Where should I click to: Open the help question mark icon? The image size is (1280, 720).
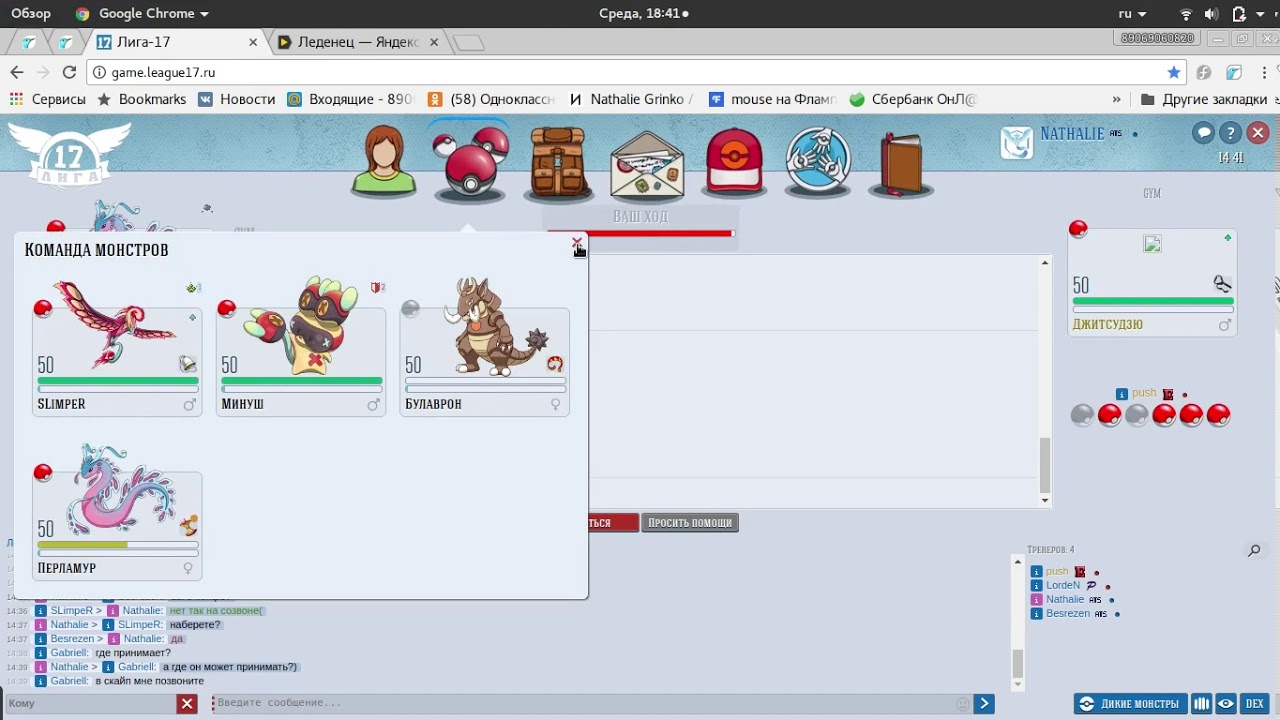tap(1231, 133)
